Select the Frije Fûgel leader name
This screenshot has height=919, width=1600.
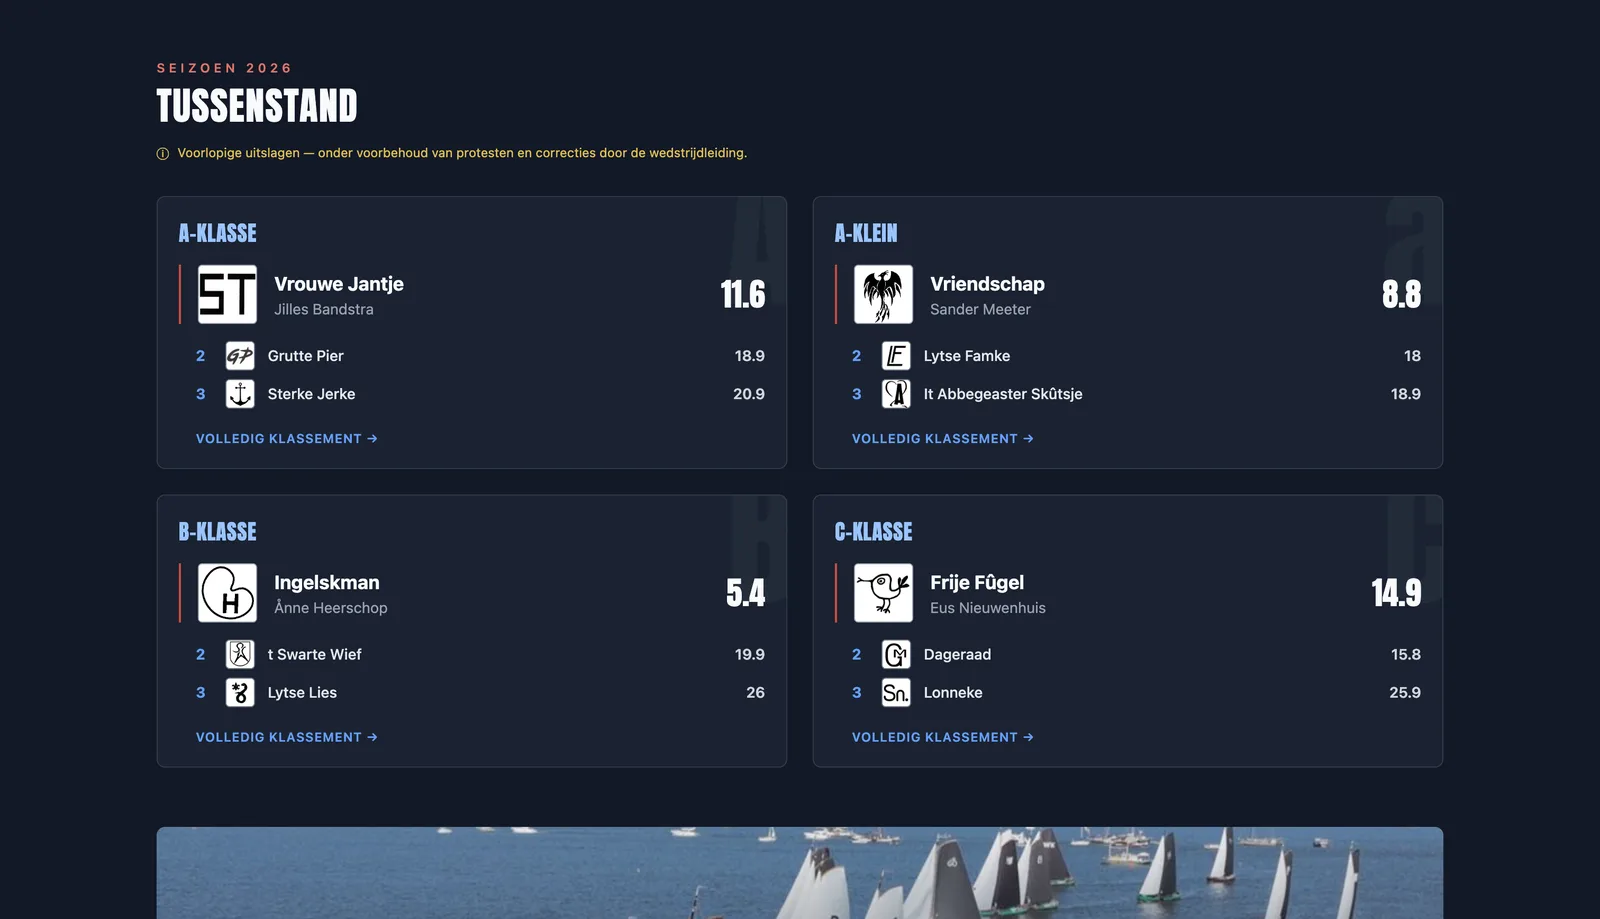pos(977,583)
